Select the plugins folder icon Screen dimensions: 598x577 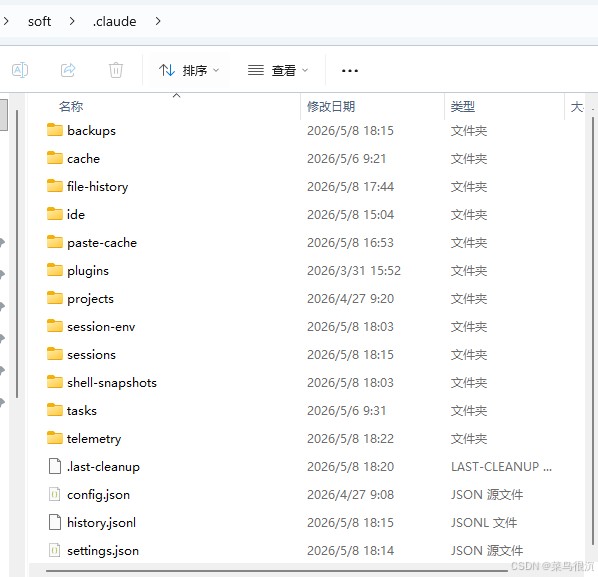click(x=55, y=270)
